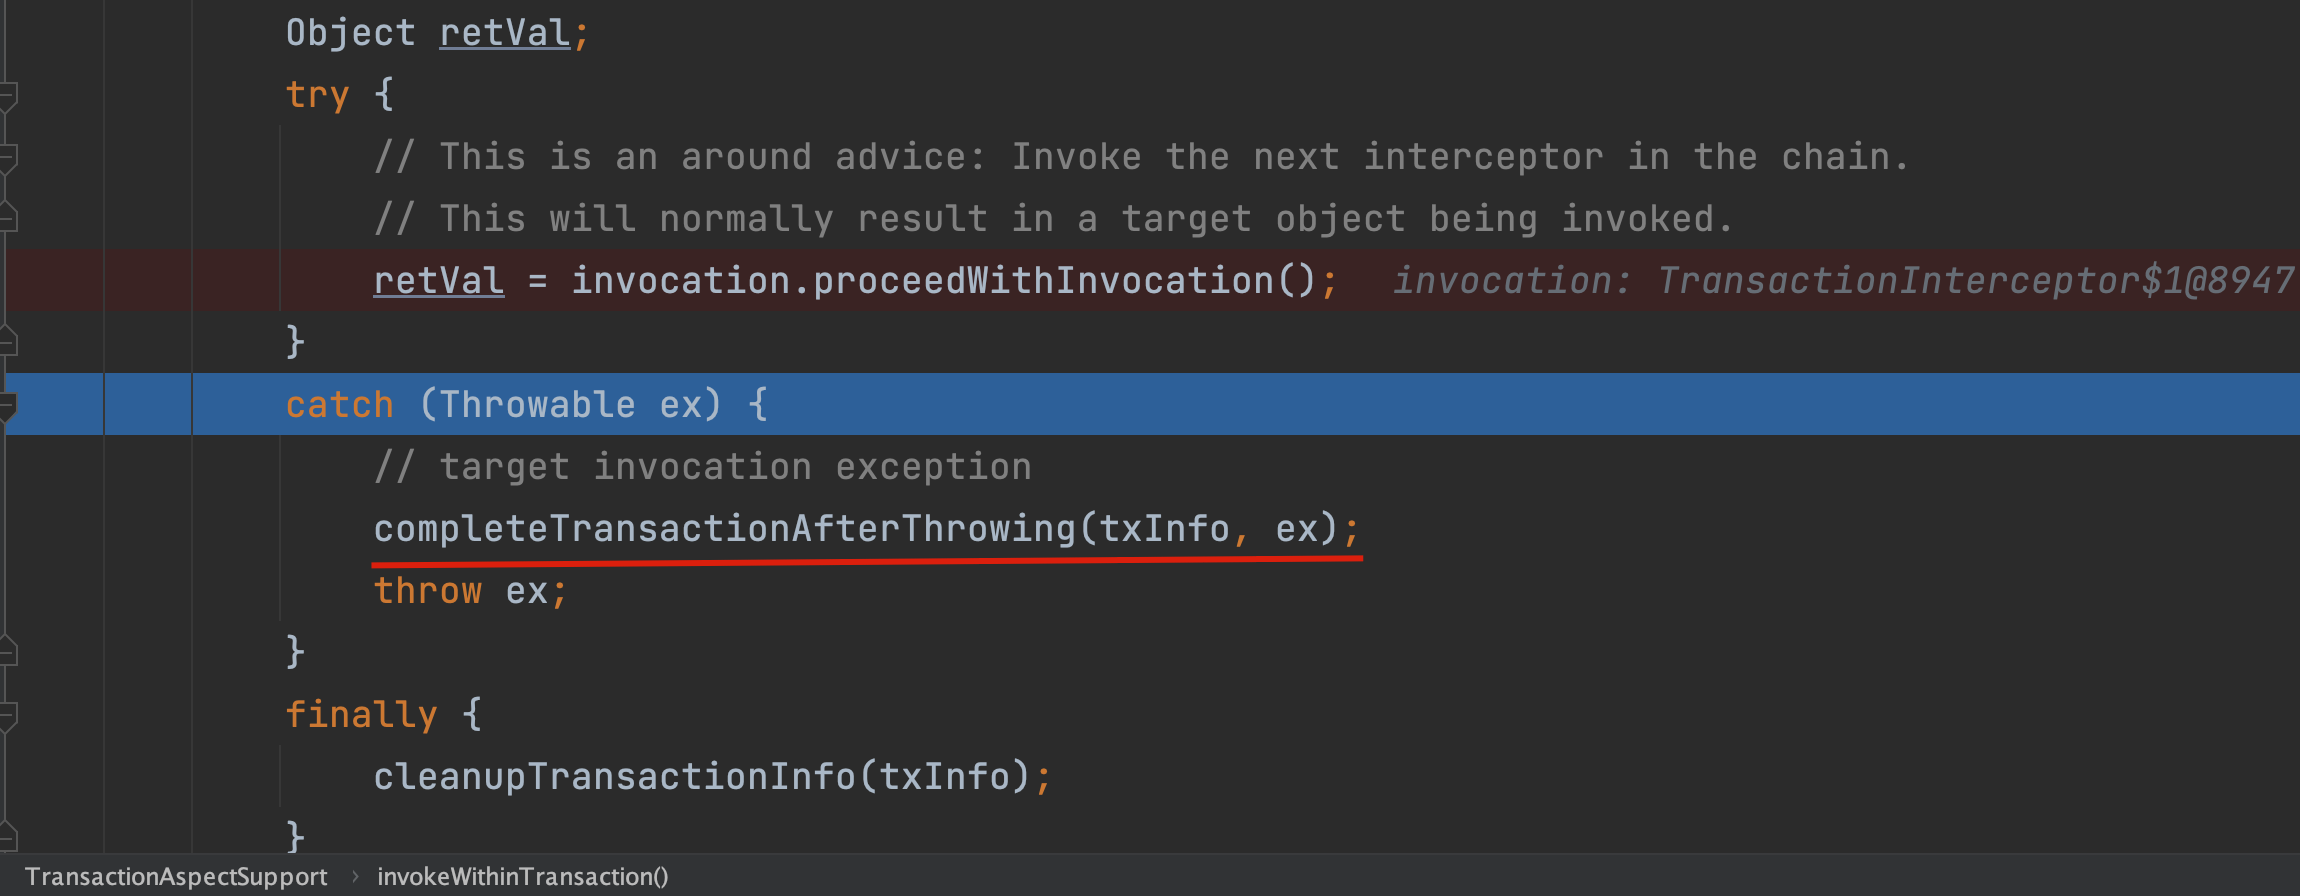Collapse the catch Throwable block

(x=8, y=405)
